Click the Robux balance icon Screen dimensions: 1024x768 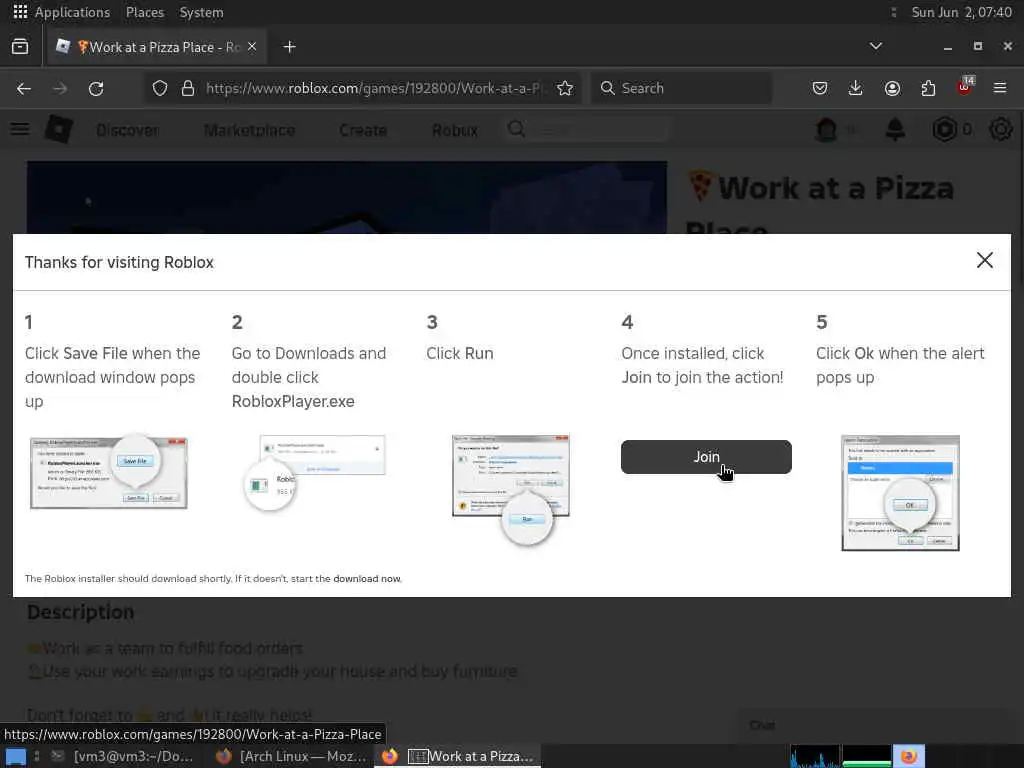[944, 129]
